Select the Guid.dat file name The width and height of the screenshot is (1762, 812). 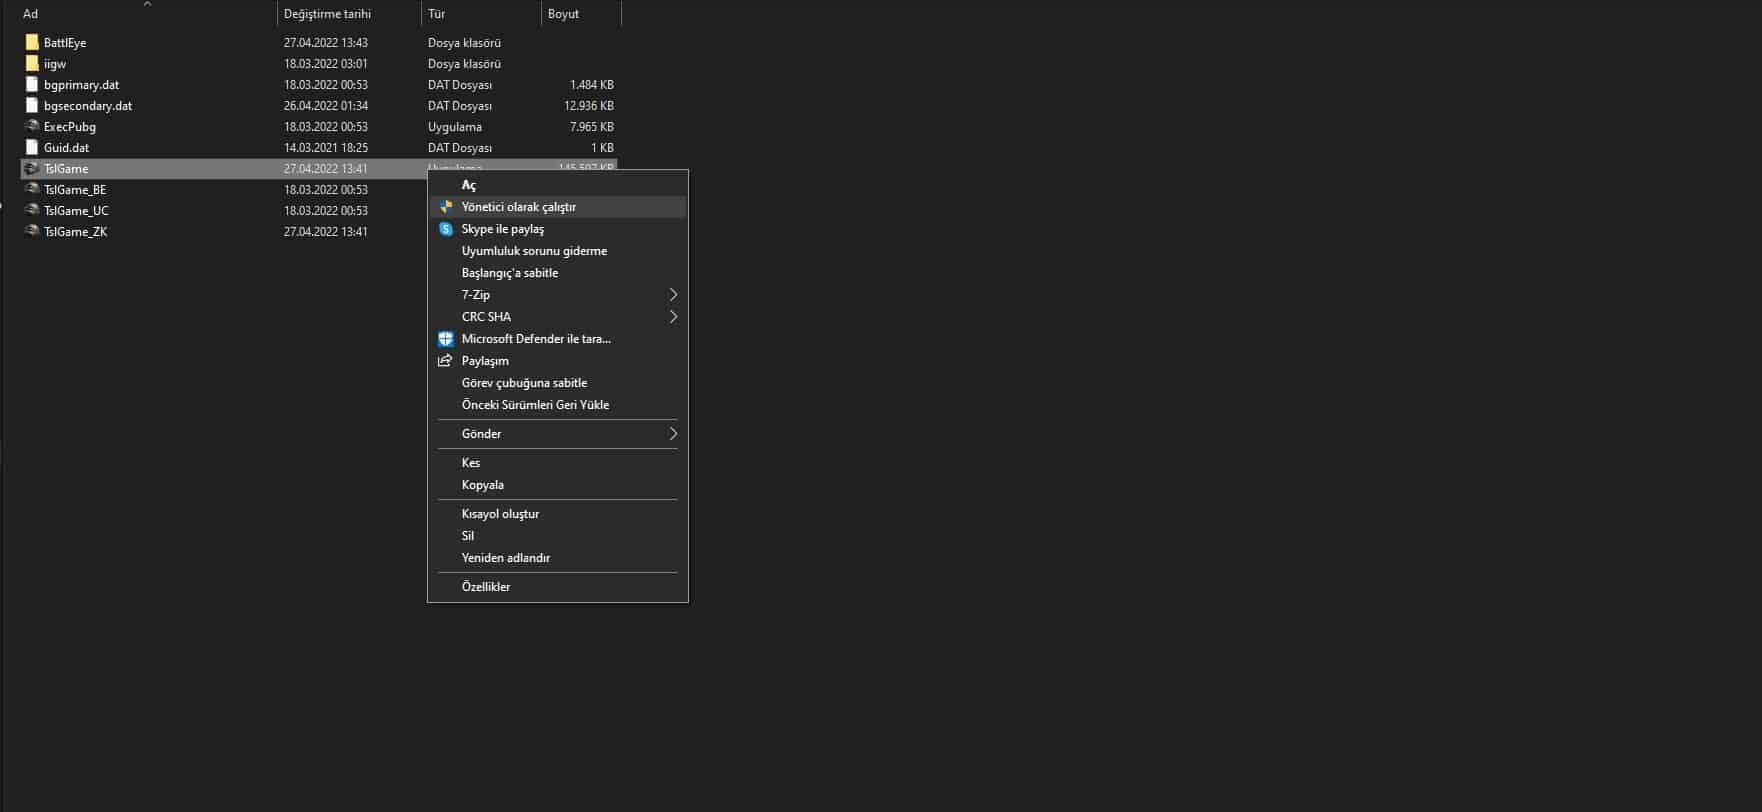tap(66, 148)
